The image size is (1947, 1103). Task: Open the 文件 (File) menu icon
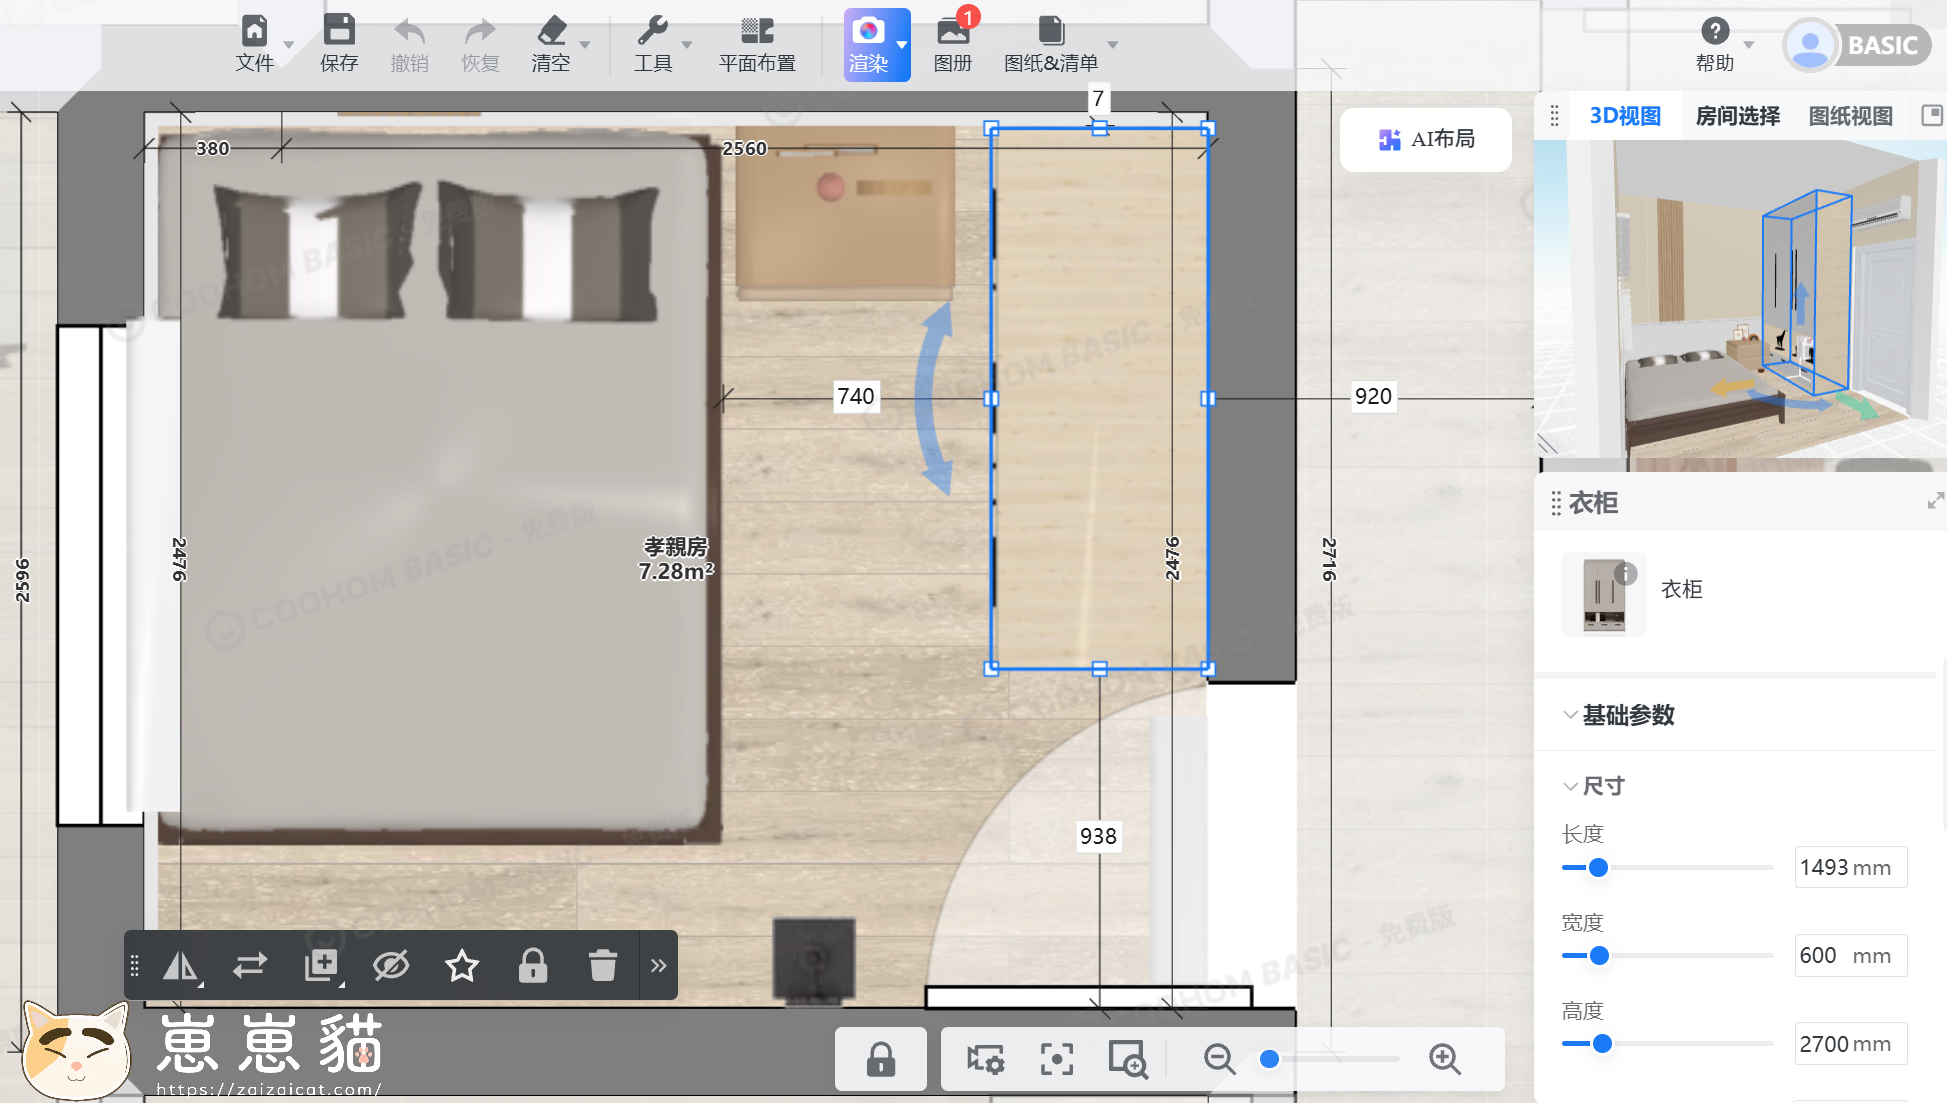(254, 31)
